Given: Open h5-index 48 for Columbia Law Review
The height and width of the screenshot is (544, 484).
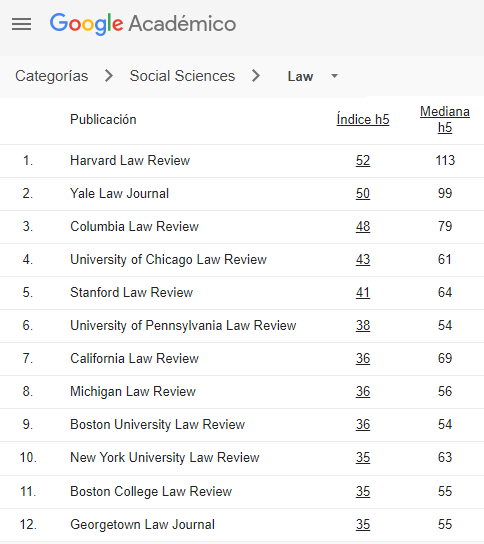Looking at the screenshot, I should [x=363, y=227].
